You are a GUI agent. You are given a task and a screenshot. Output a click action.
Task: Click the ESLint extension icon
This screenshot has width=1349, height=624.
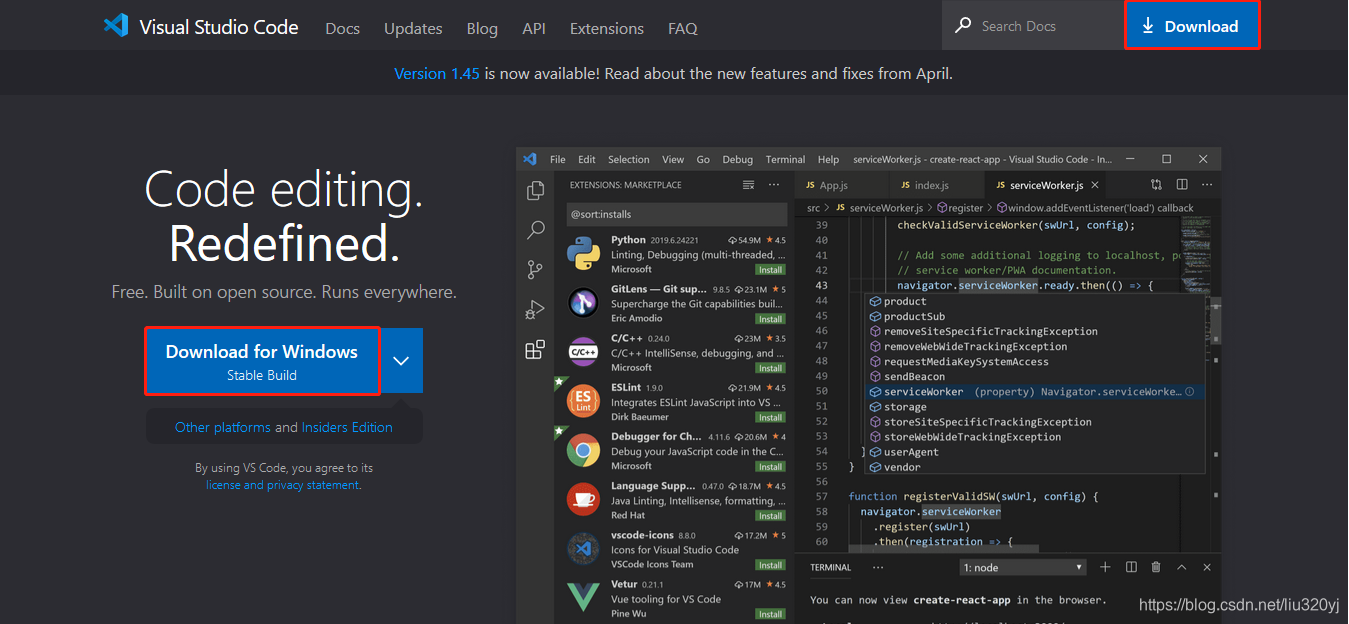pyautogui.click(x=583, y=402)
